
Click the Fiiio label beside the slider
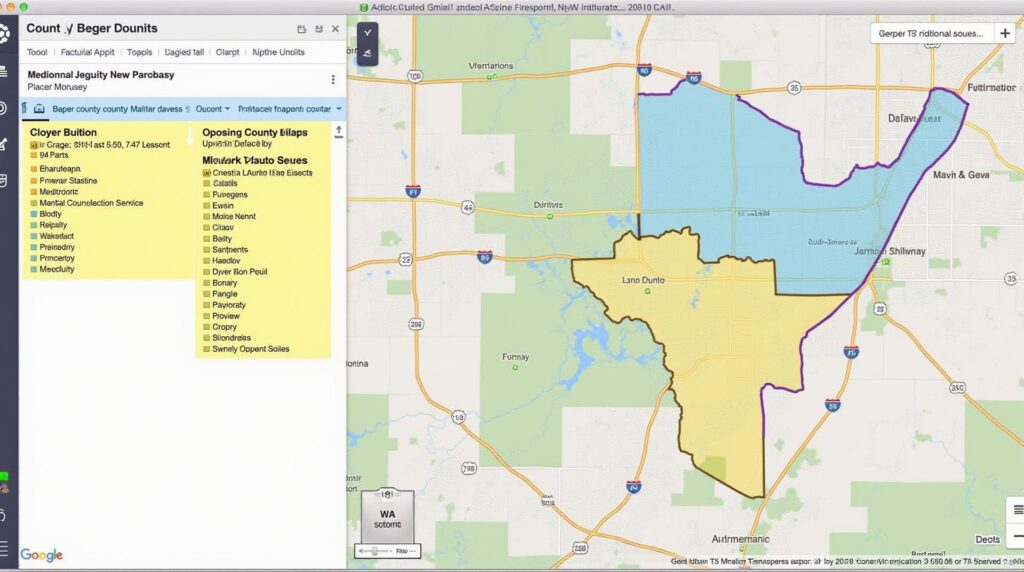click(x=402, y=551)
